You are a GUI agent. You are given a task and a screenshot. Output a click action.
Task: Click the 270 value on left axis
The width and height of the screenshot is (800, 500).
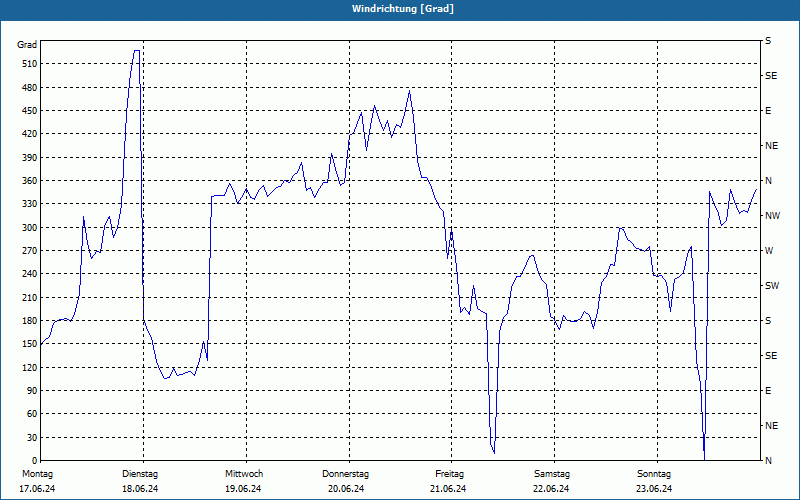(30, 251)
